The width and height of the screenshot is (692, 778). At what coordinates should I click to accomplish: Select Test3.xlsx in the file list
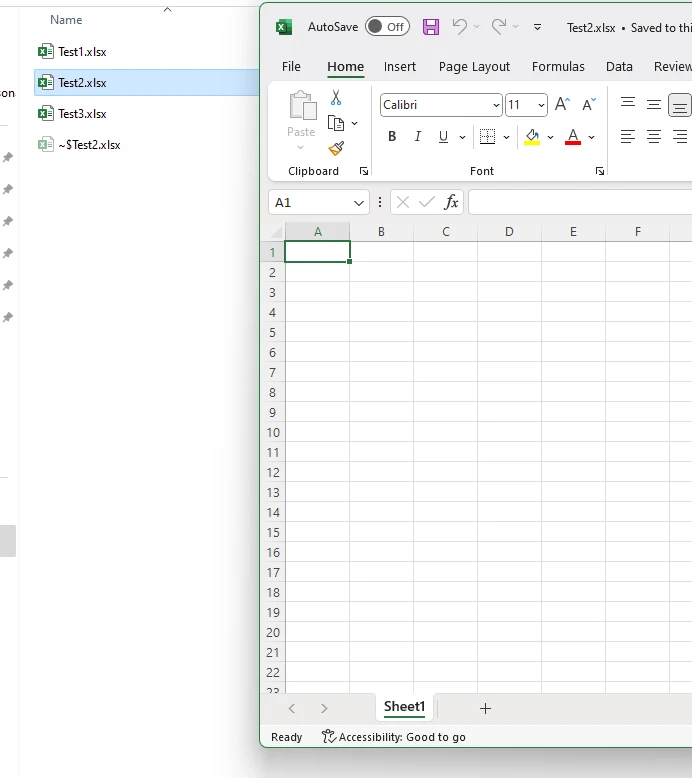[x=82, y=114]
